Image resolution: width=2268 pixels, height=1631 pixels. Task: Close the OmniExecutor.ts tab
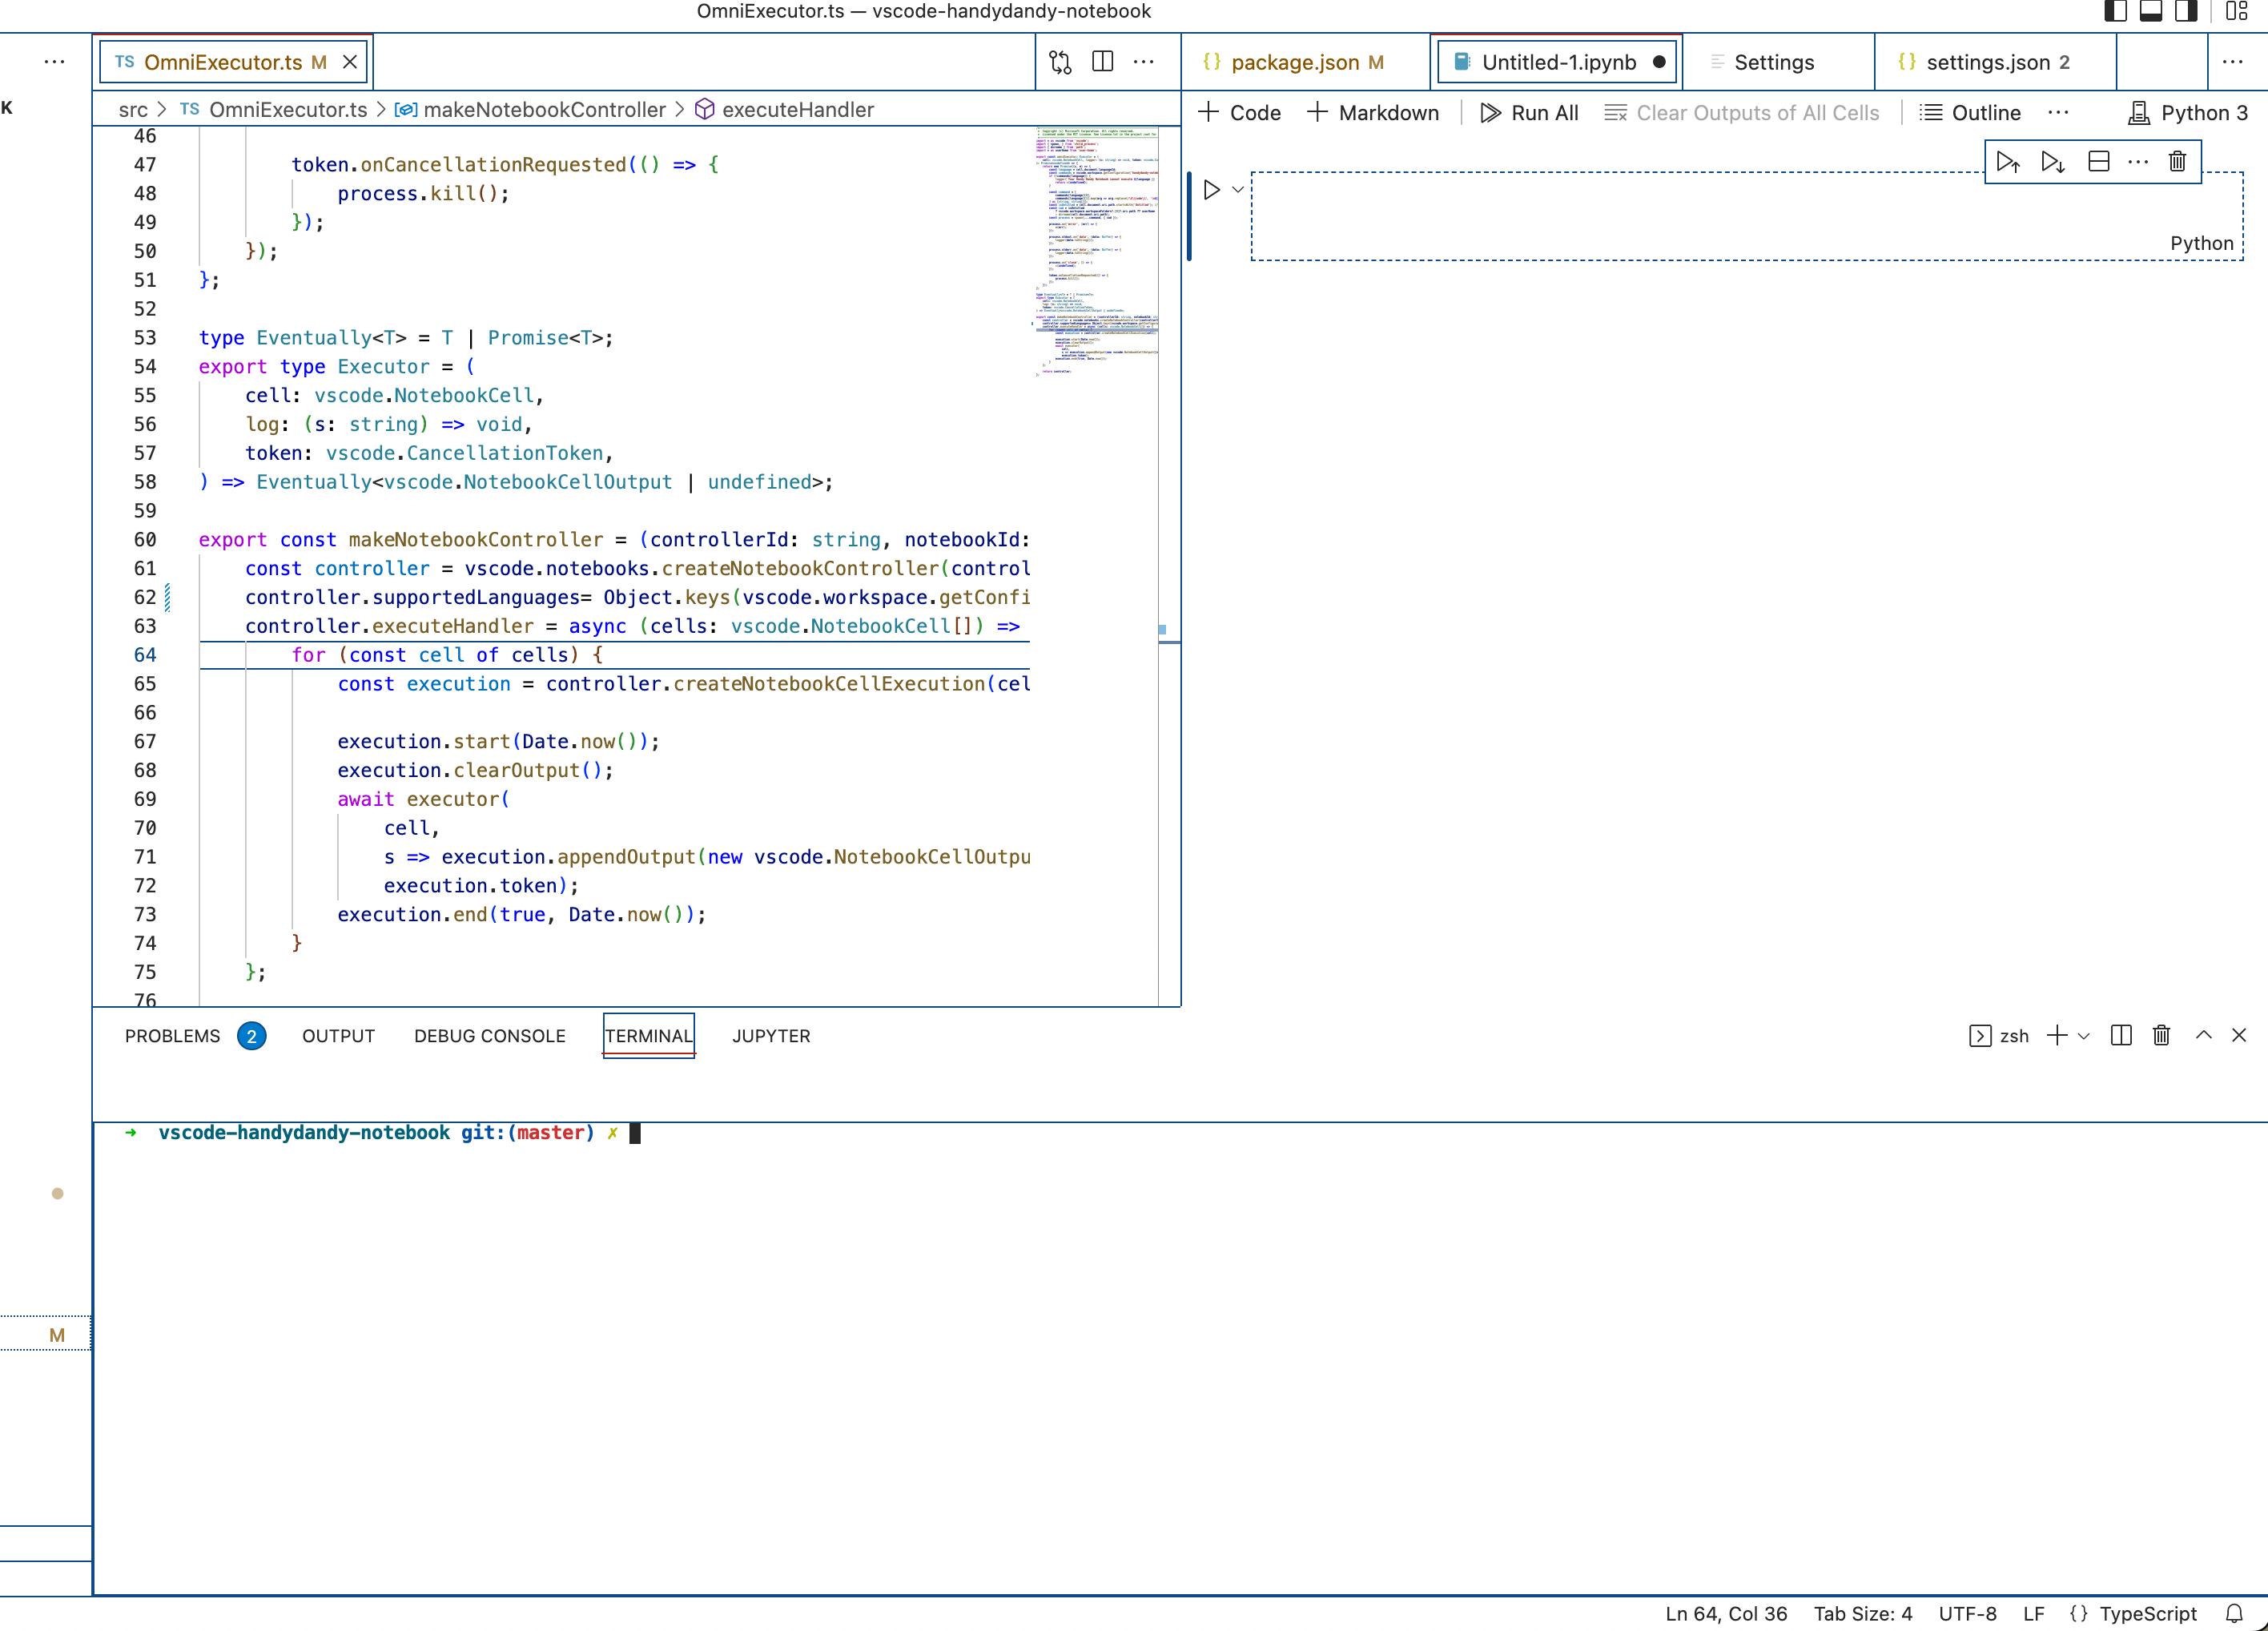(x=350, y=62)
